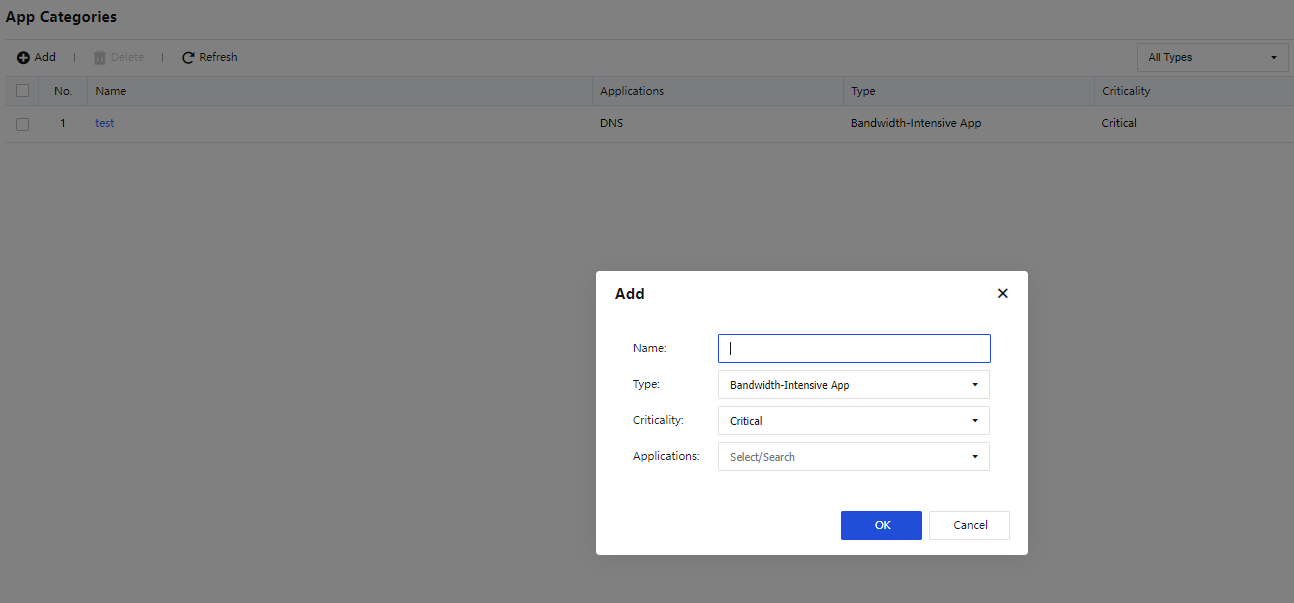Toggle the select-all checkbox in table header

[22, 91]
